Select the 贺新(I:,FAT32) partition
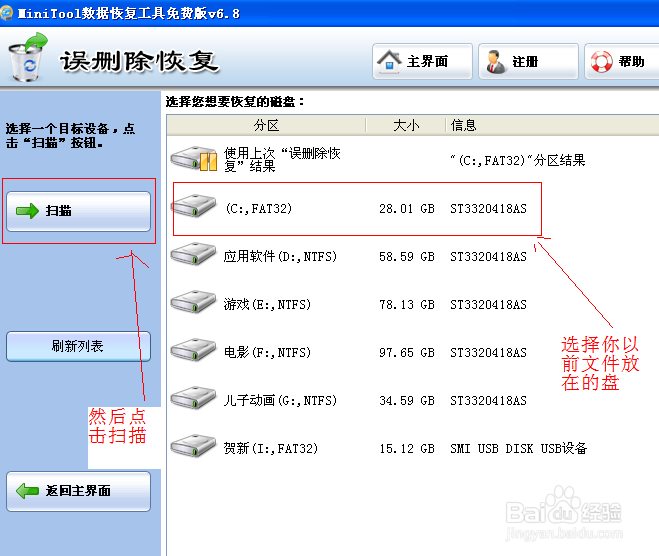The image size is (659, 556). [x=271, y=448]
